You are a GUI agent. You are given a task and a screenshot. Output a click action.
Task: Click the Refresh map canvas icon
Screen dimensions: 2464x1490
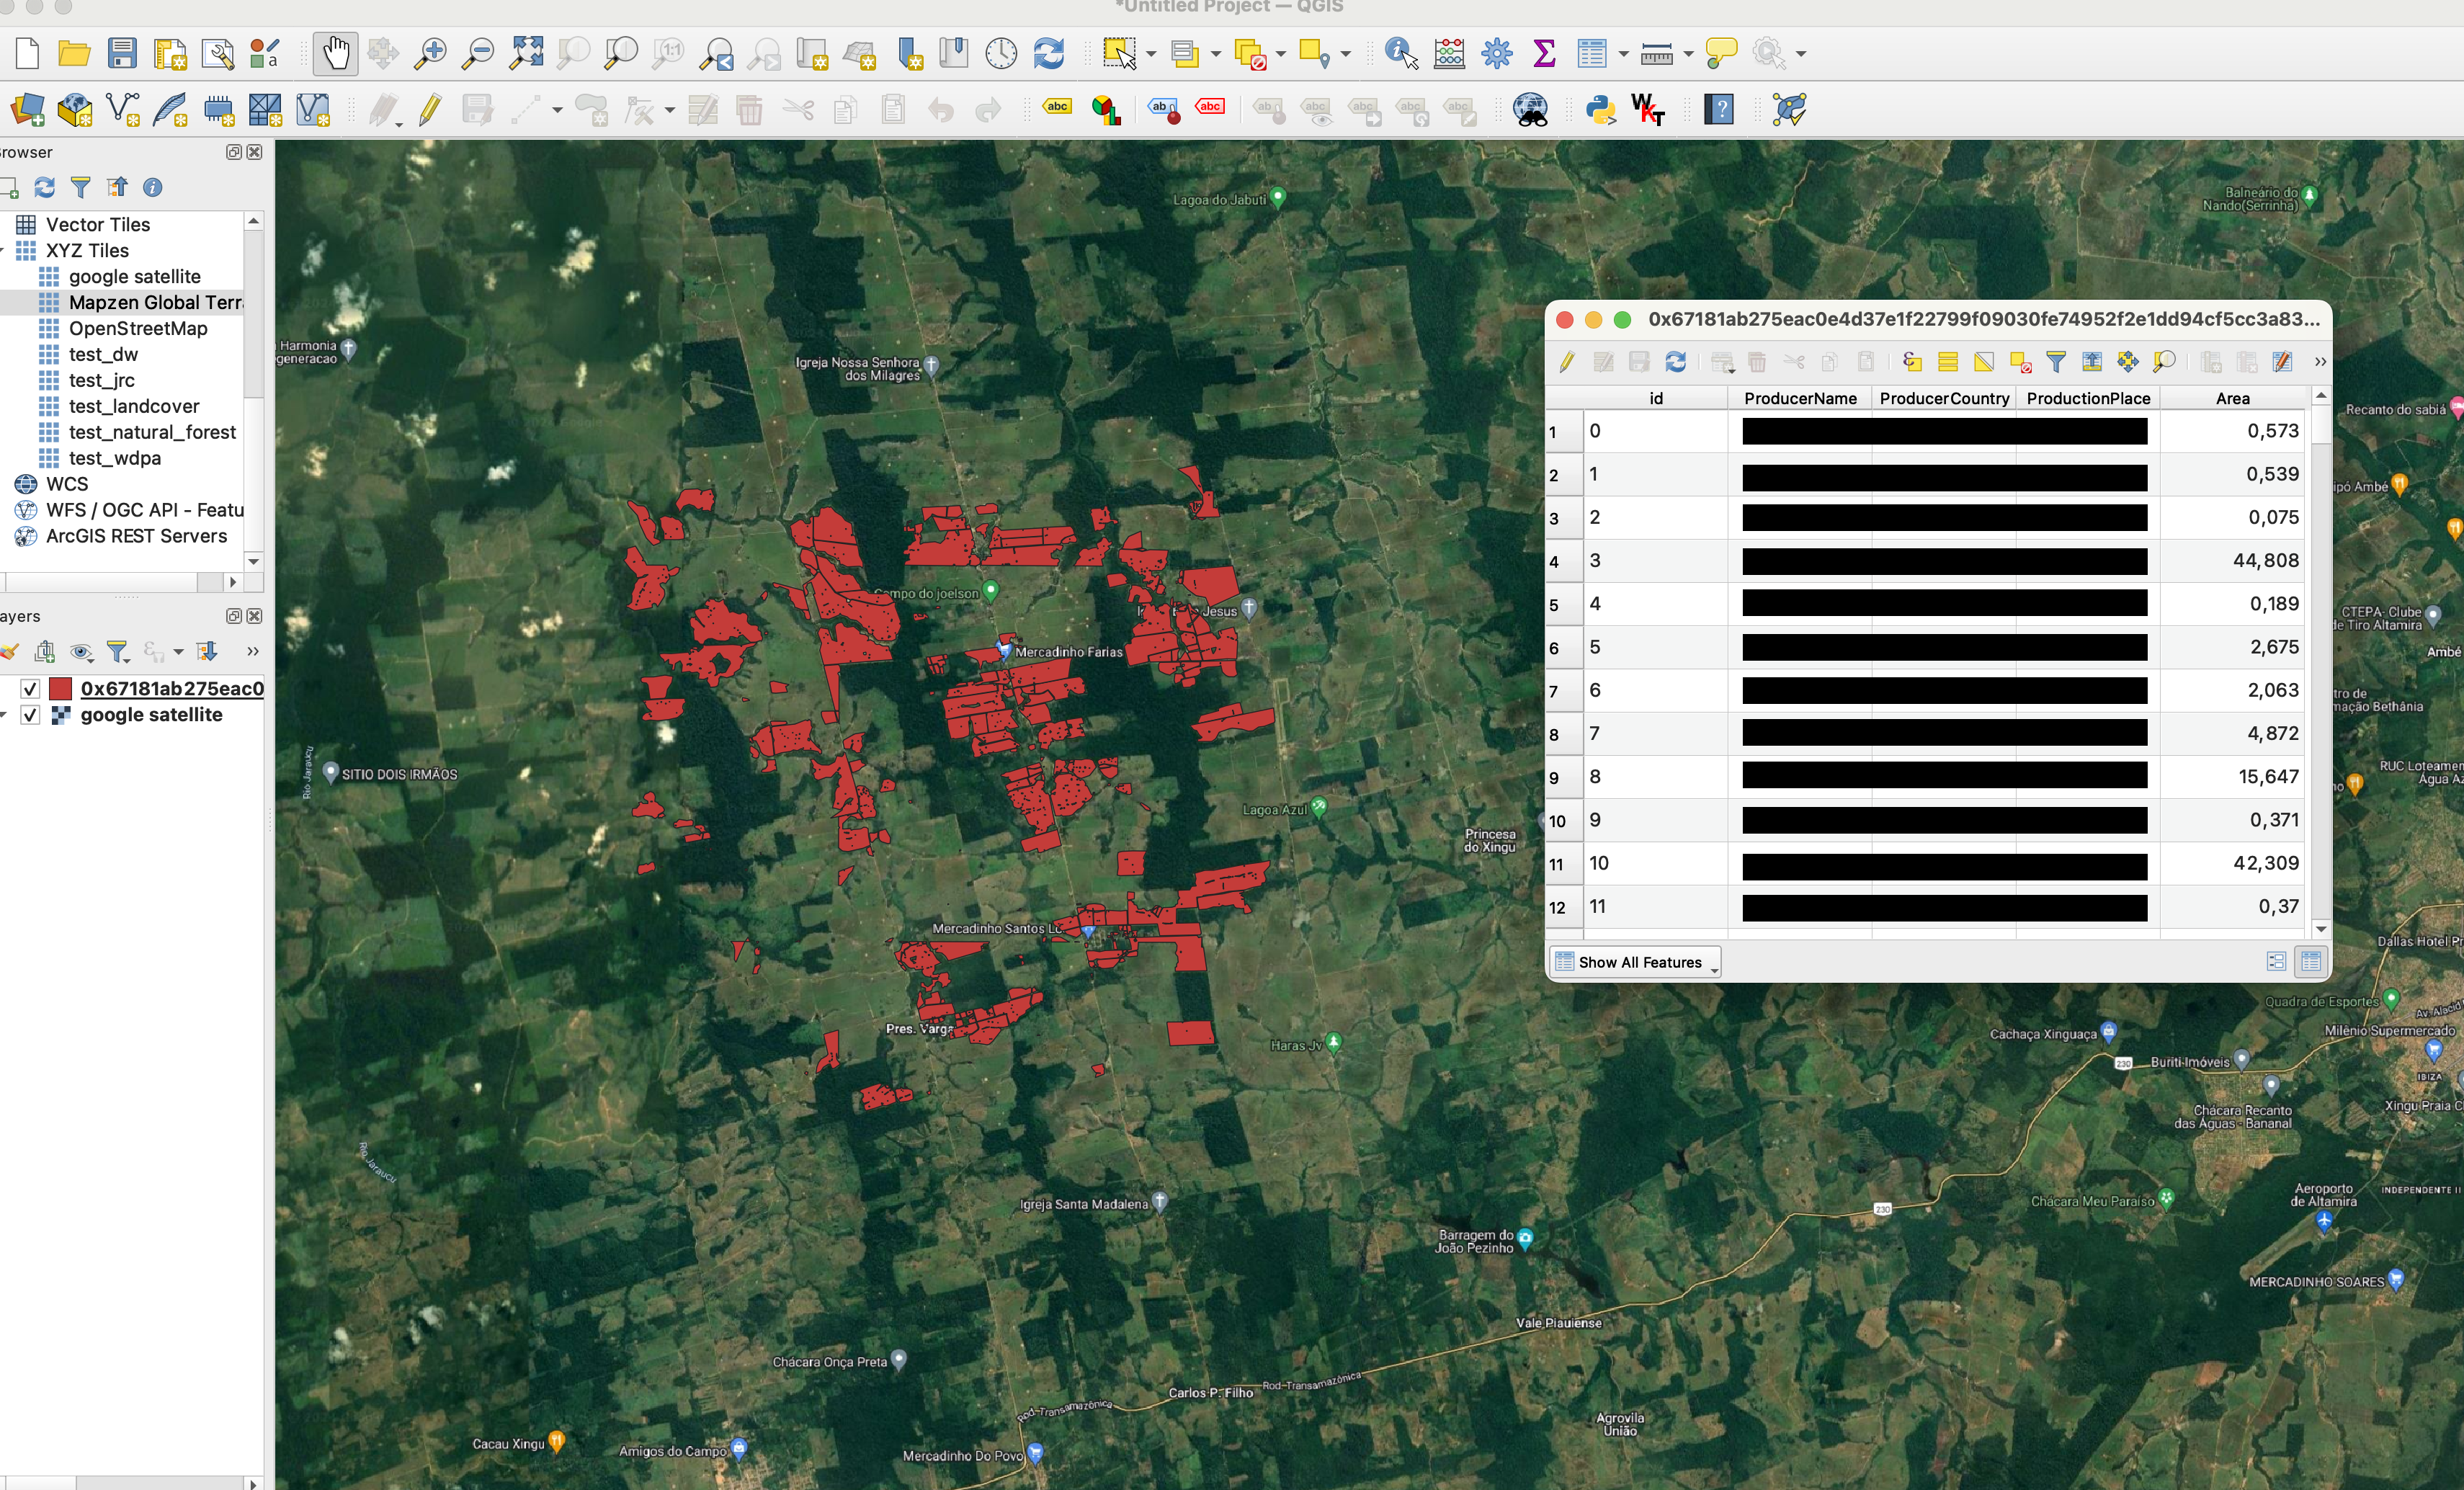[1049, 53]
